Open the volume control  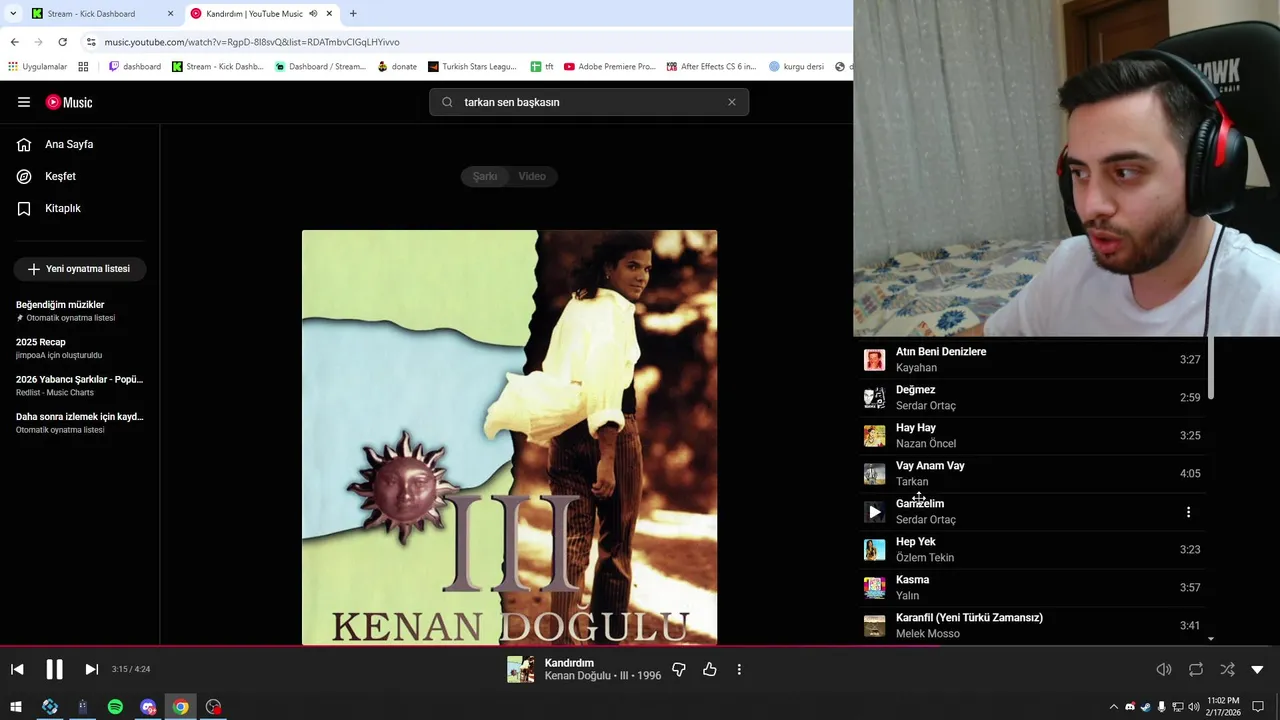click(1164, 669)
